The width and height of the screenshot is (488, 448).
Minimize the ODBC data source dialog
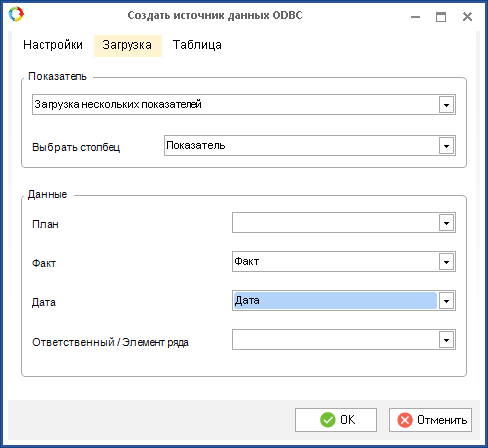415,17
